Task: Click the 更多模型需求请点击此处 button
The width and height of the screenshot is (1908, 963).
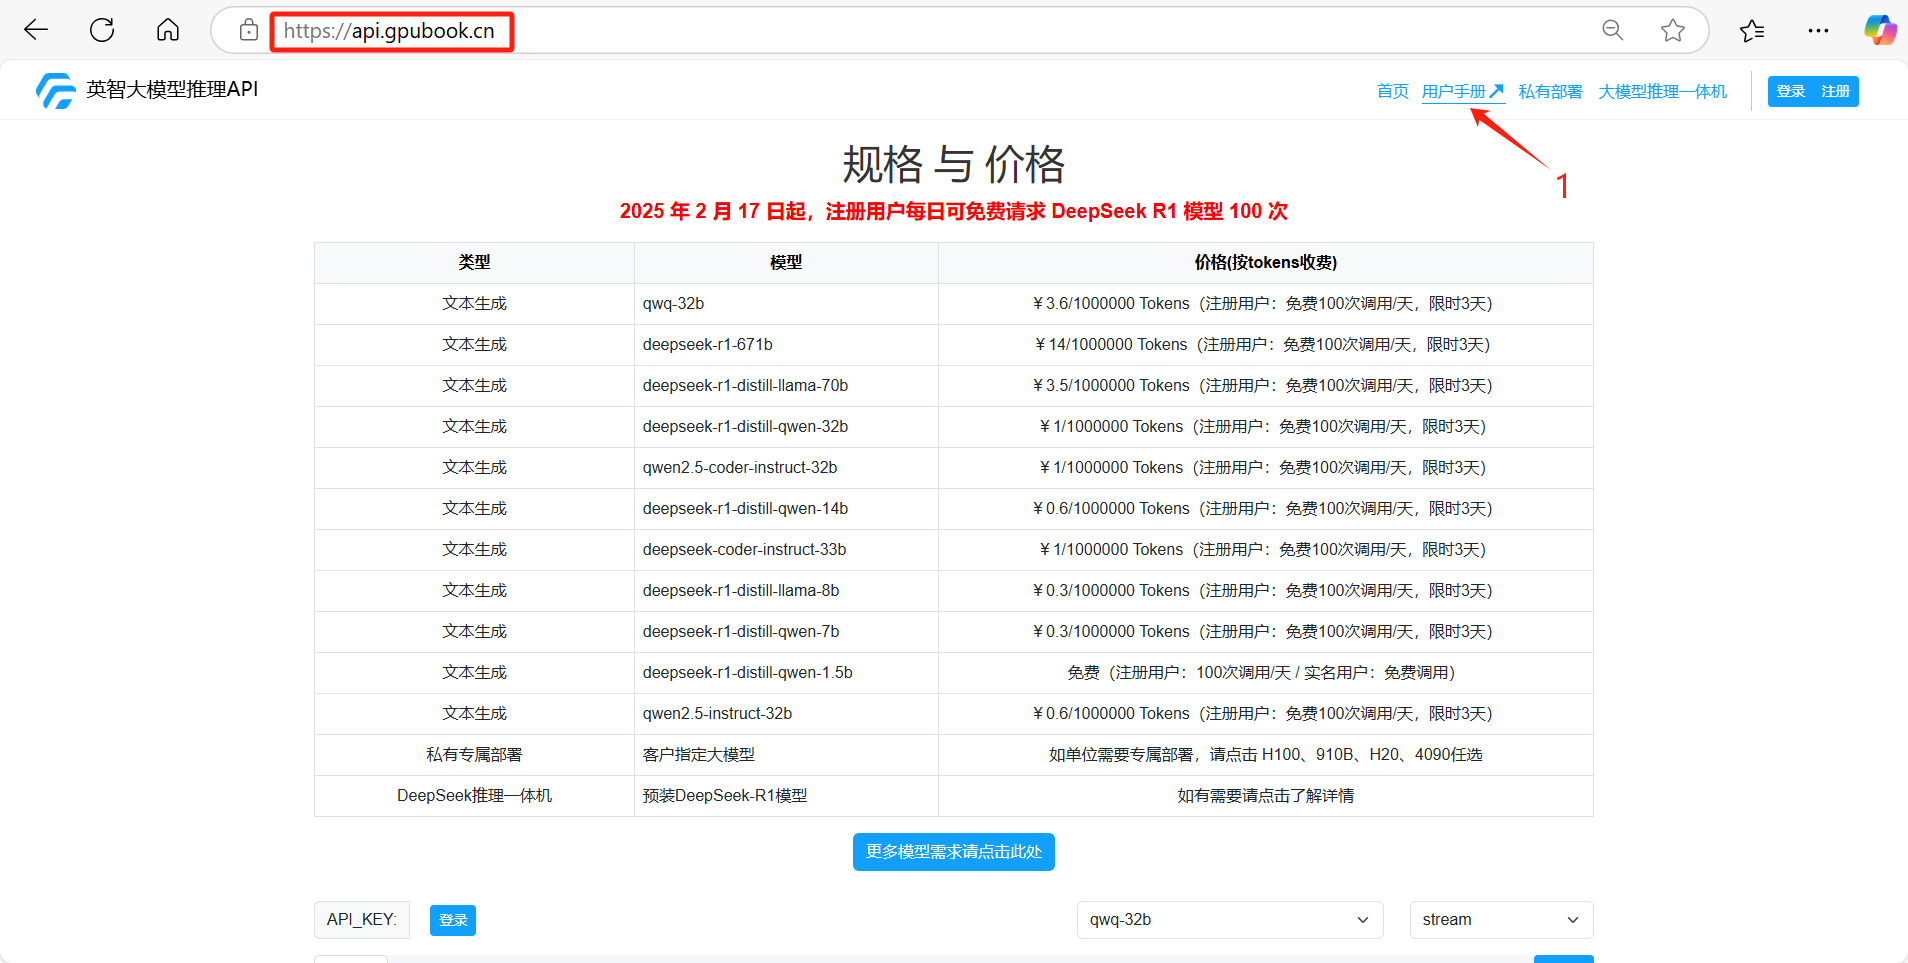Action: click(954, 852)
